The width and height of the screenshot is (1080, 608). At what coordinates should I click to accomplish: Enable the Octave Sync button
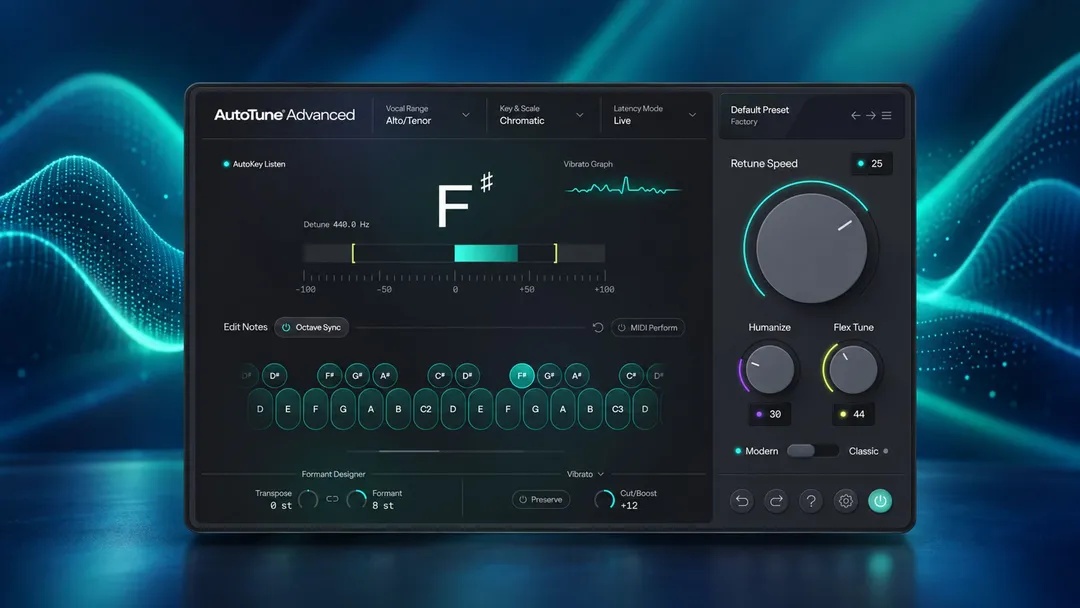pyautogui.click(x=312, y=328)
